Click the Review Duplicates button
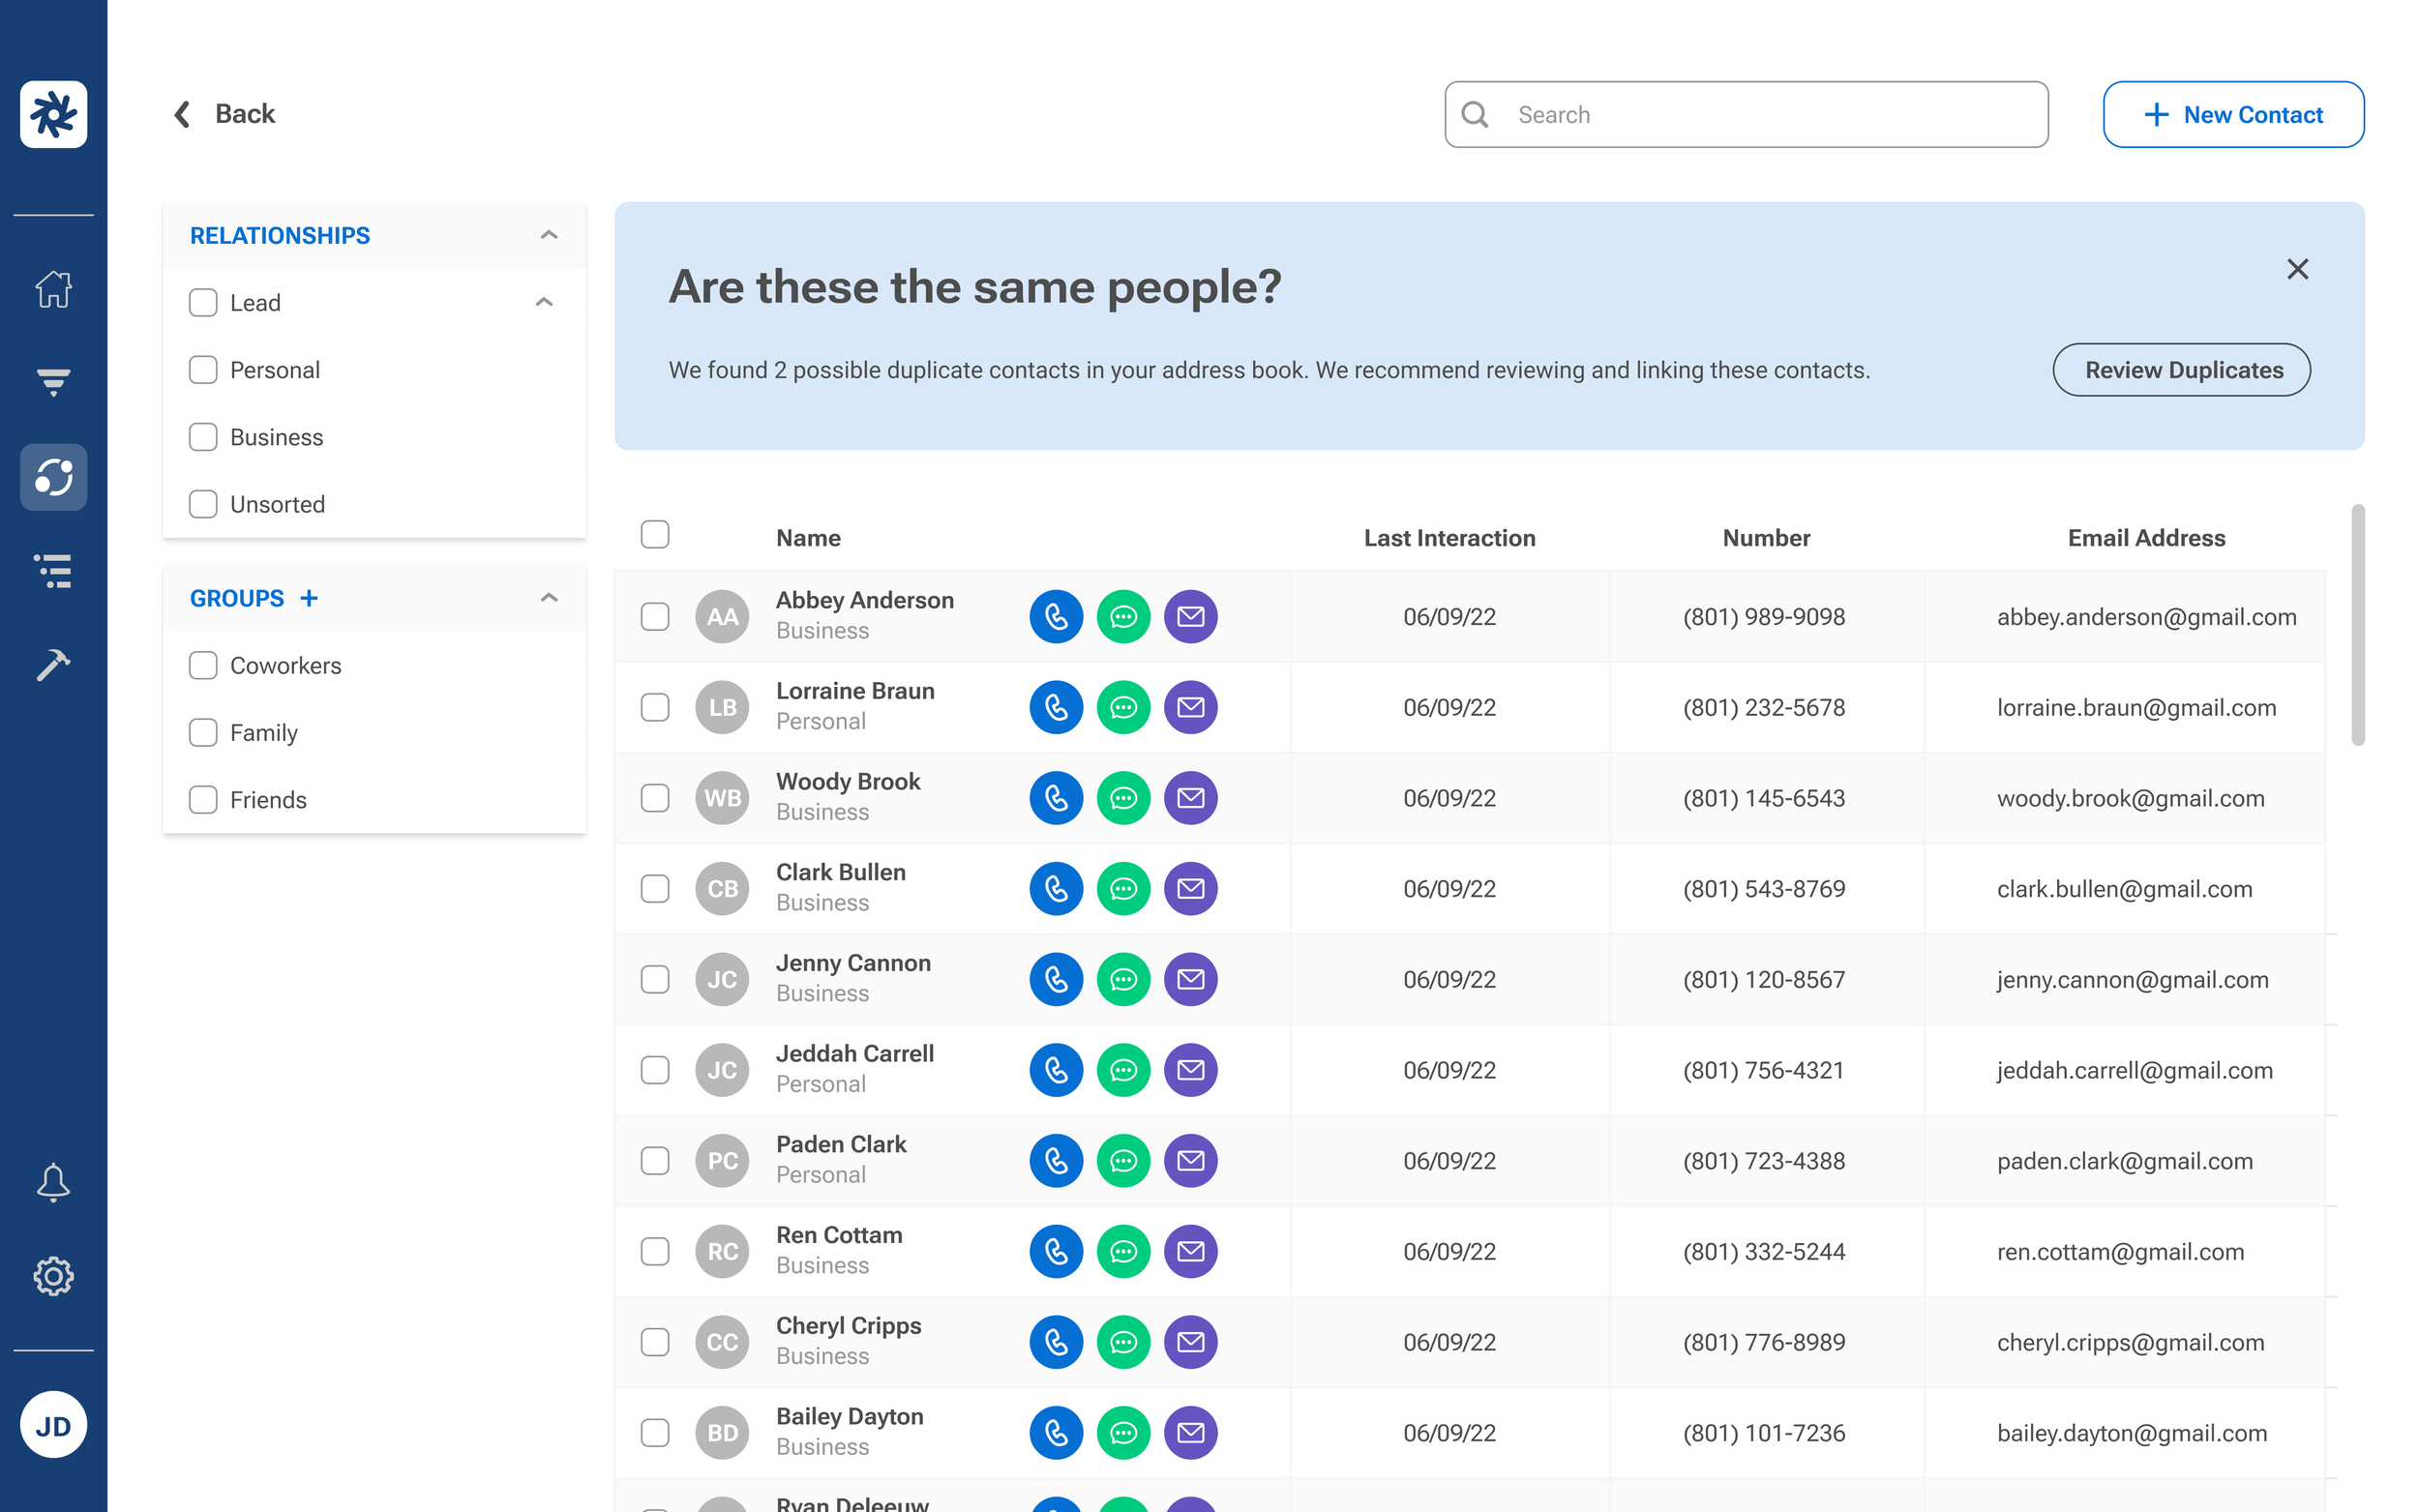This screenshot has width=2419, height=1512. coord(2181,370)
